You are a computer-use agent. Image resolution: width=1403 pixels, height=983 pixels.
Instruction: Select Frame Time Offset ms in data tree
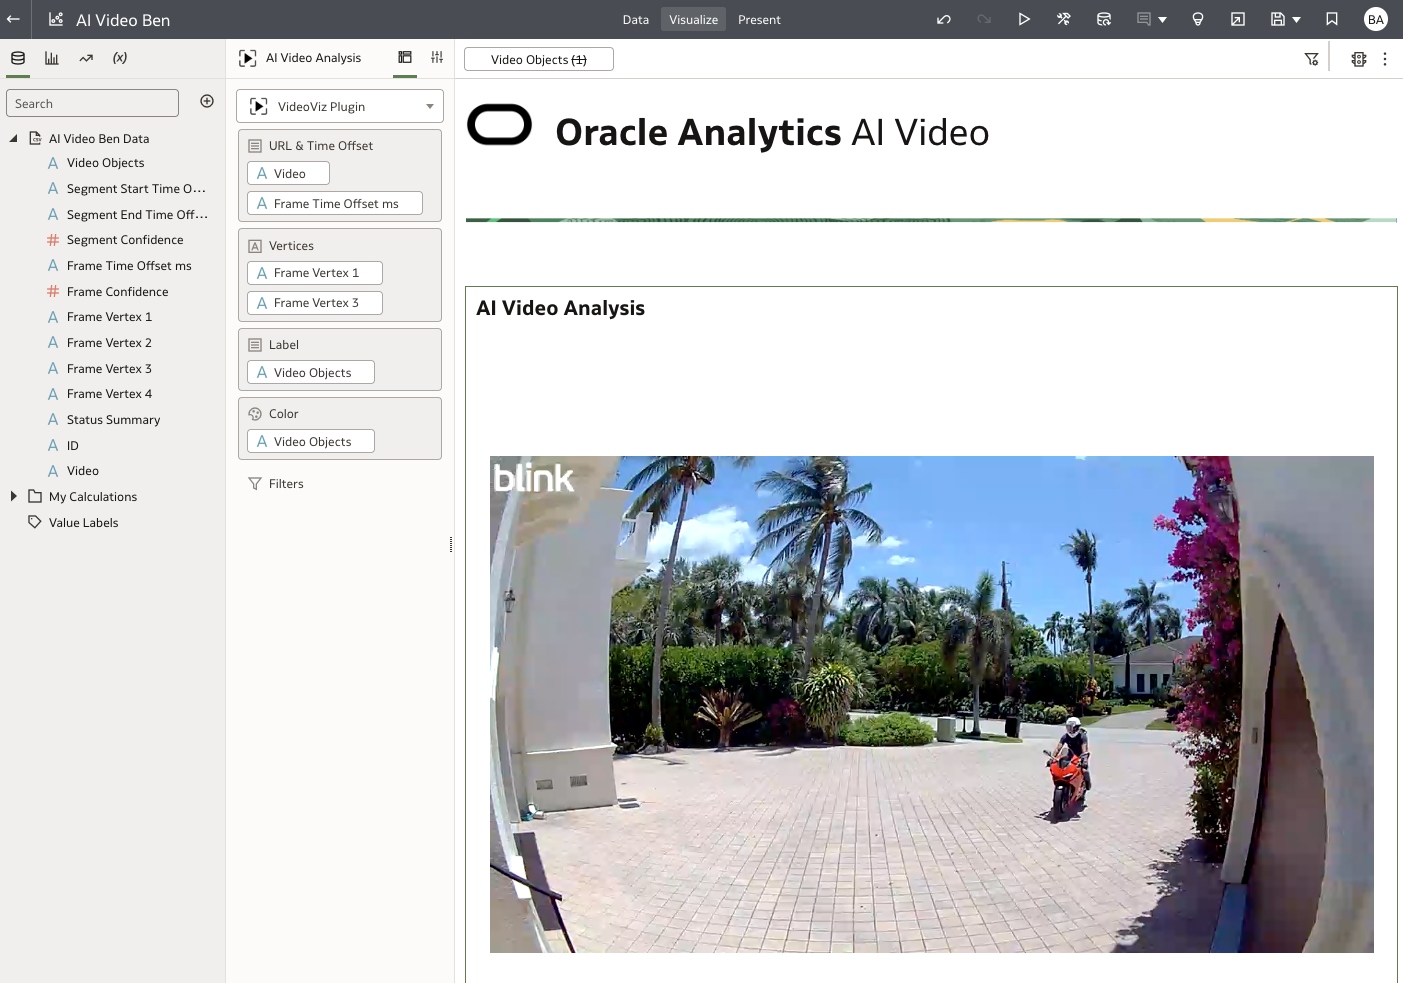128,266
